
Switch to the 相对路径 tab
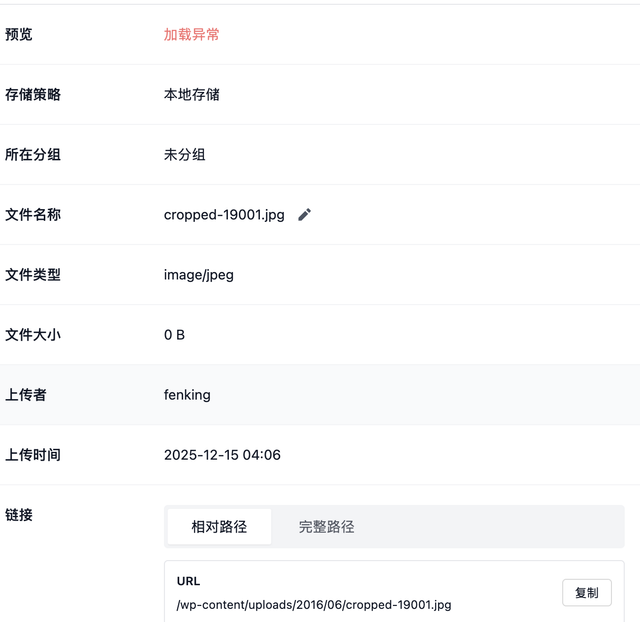click(x=219, y=526)
